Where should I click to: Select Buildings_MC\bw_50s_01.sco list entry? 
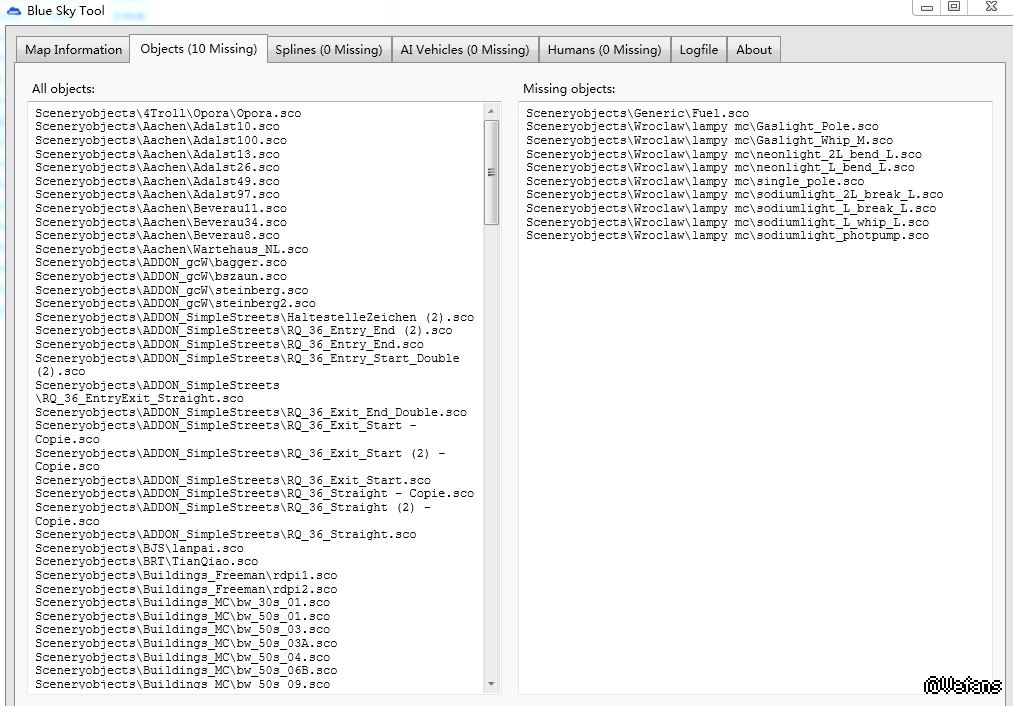(x=182, y=617)
